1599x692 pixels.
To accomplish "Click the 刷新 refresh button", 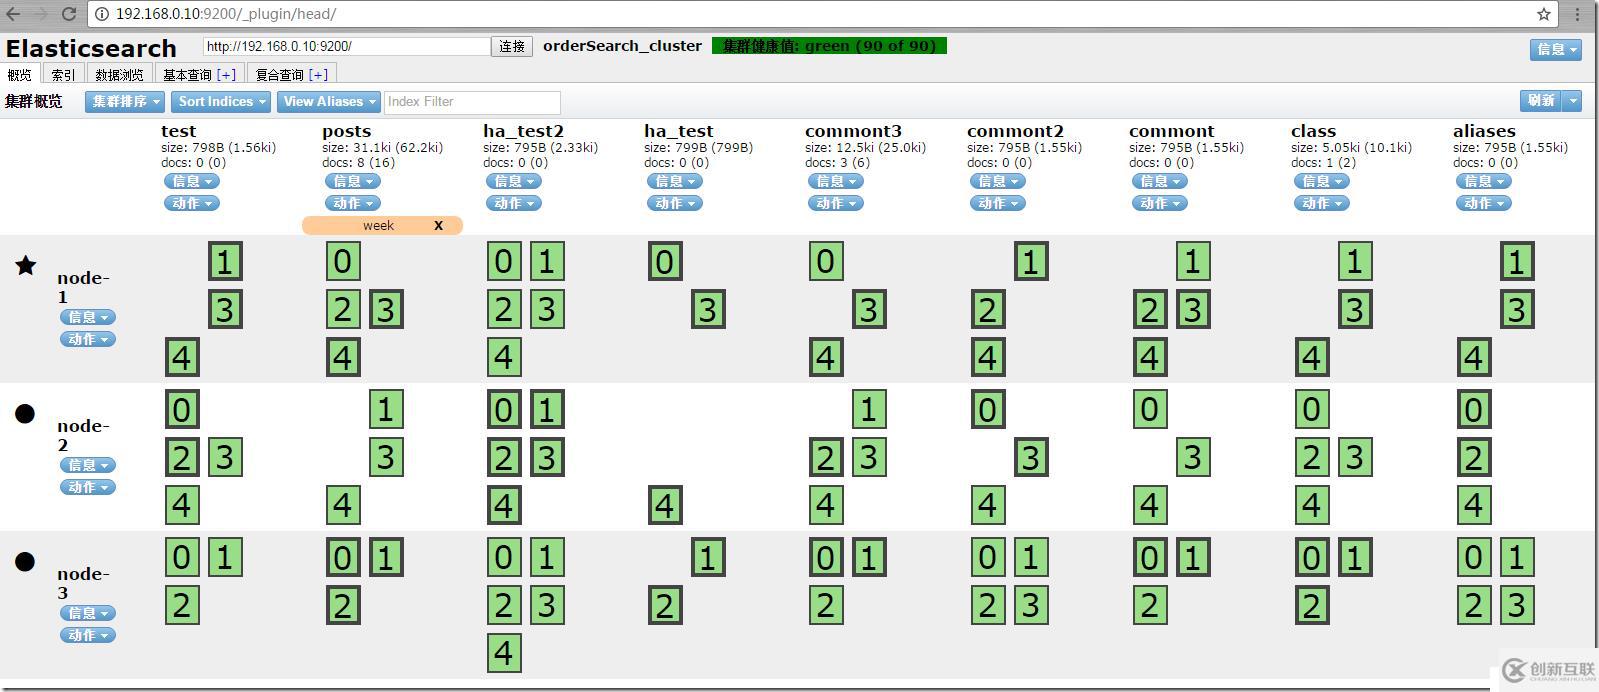I will pos(1542,101).
